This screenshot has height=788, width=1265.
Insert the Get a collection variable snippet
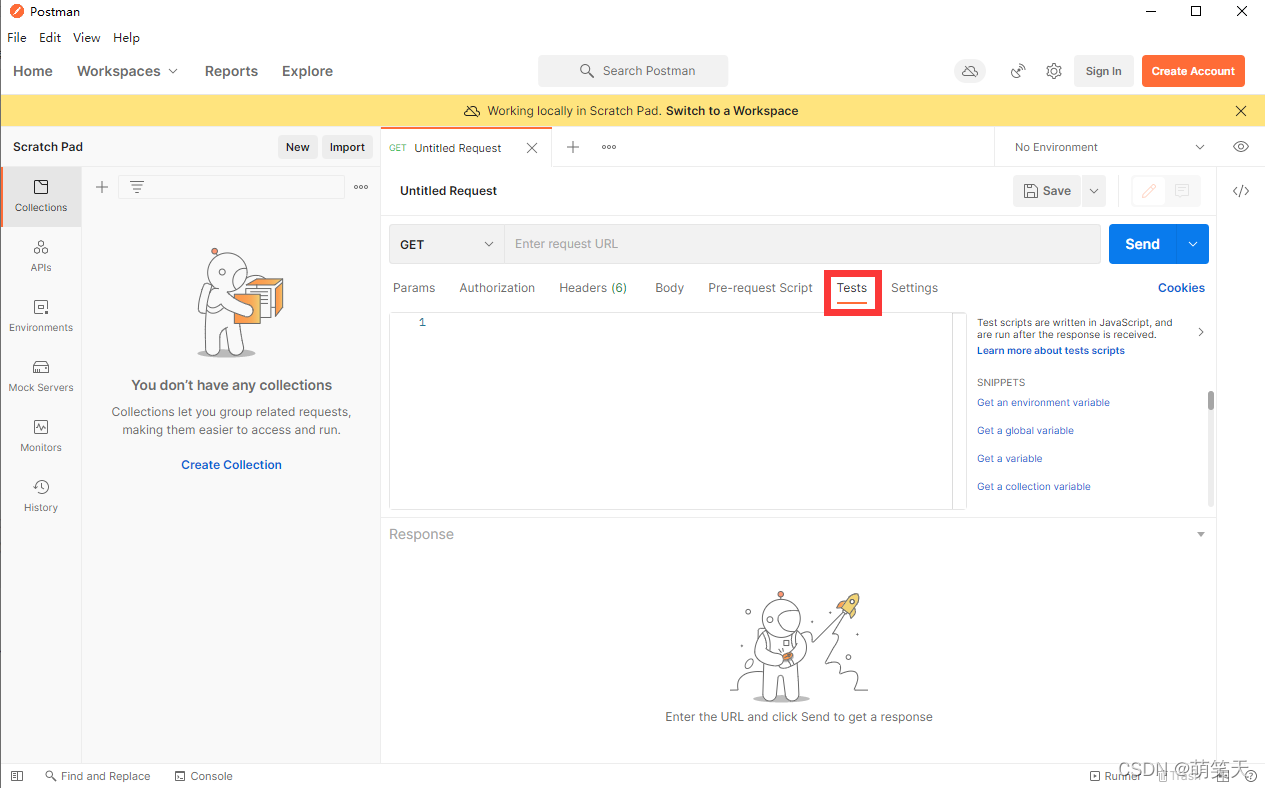(1034, 487)
